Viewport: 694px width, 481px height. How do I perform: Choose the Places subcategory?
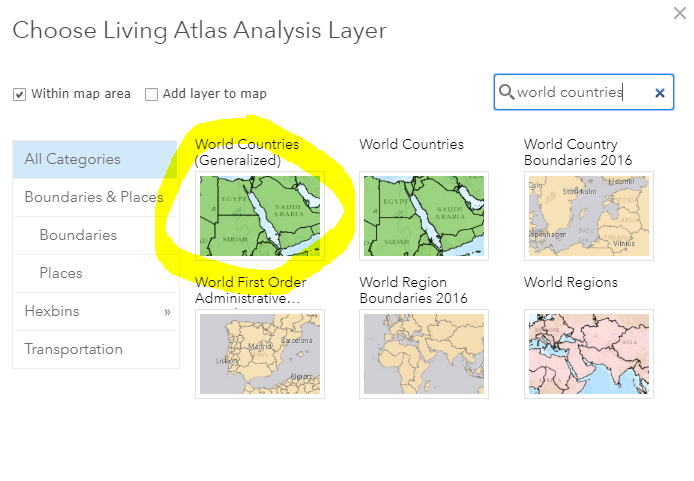(95, 273)
